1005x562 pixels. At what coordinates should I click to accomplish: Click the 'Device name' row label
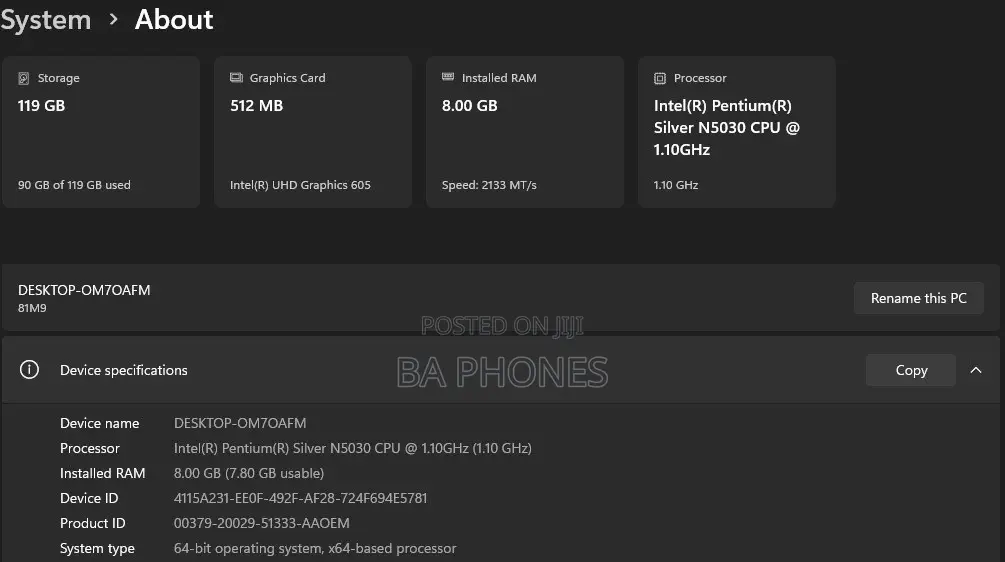(x=99, y=424)
